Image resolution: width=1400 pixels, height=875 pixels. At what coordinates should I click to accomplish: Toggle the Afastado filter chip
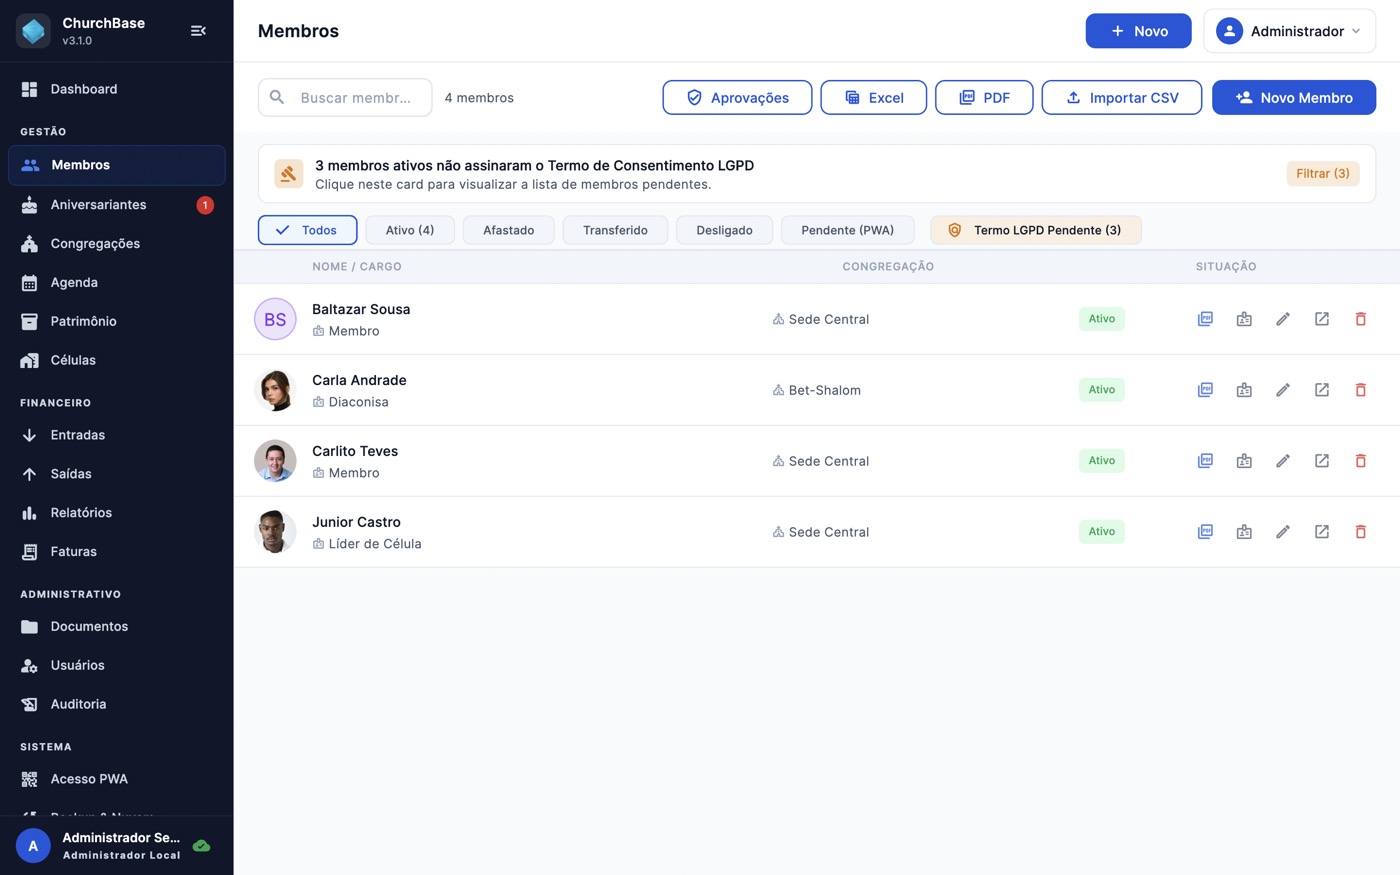[x=509, y=230]
